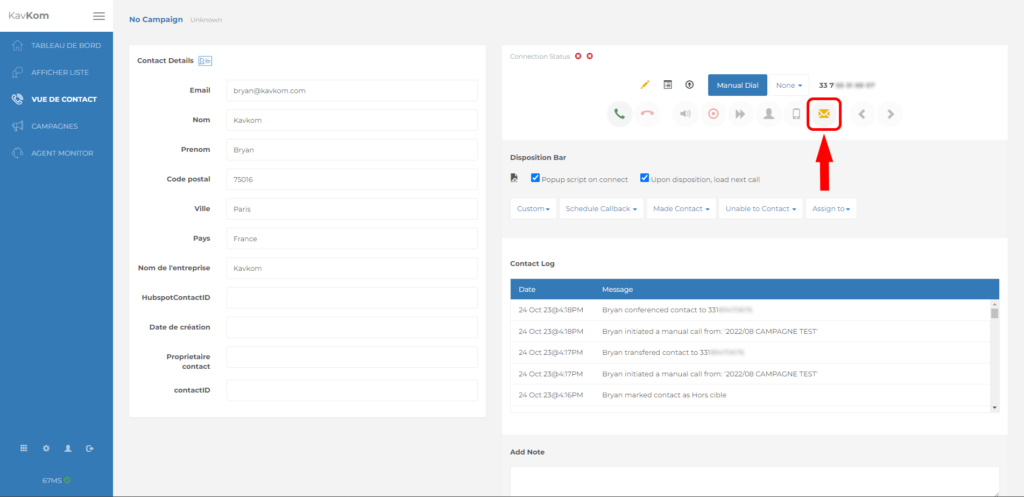Go to next contact with right arrow
1024x497 pixels.
(889, 114)
